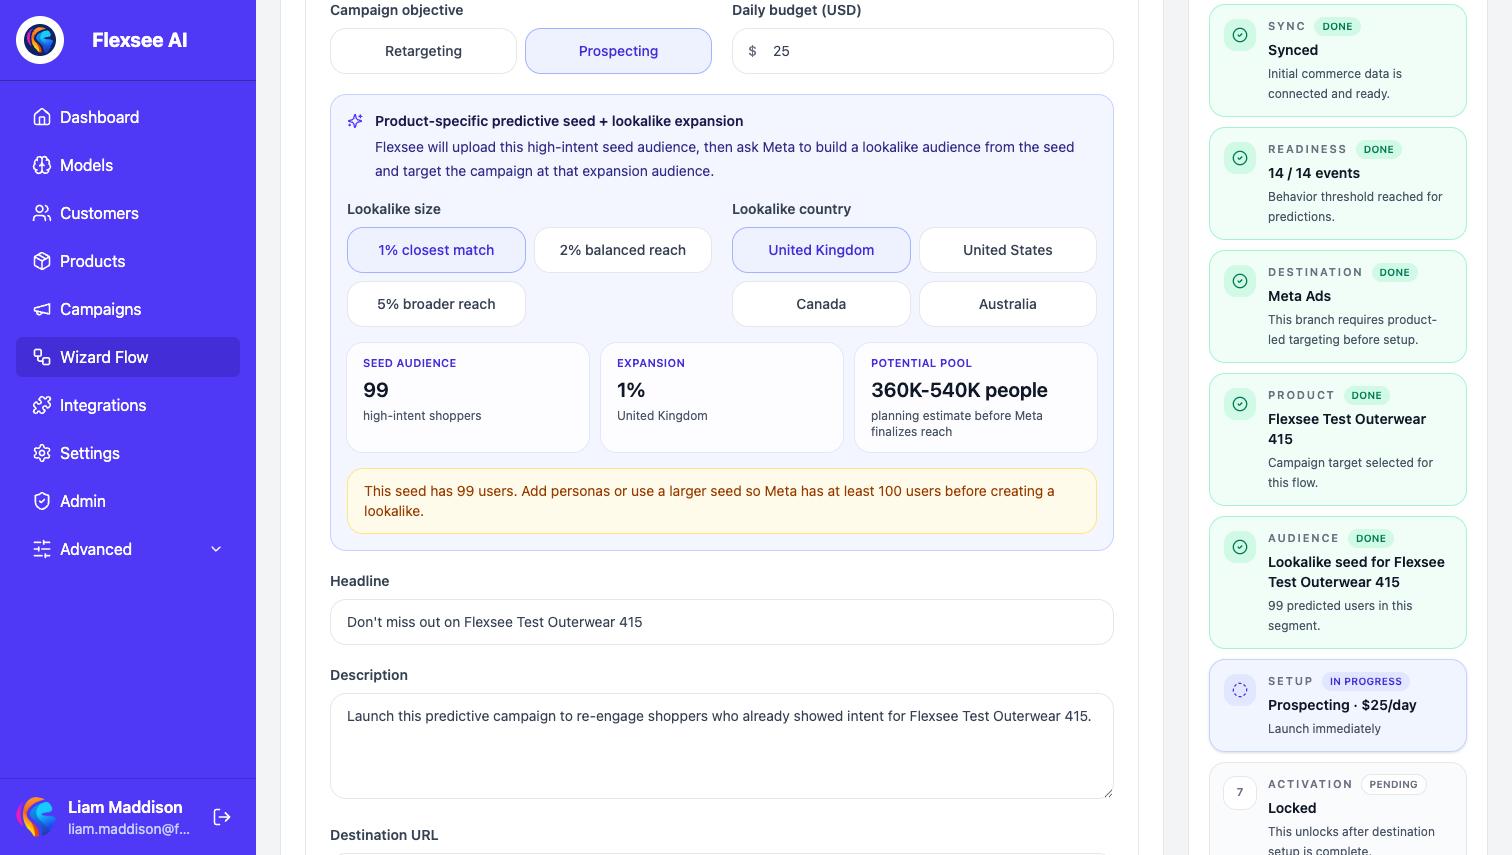Select Canada as lookalike country

click(821, 304)
